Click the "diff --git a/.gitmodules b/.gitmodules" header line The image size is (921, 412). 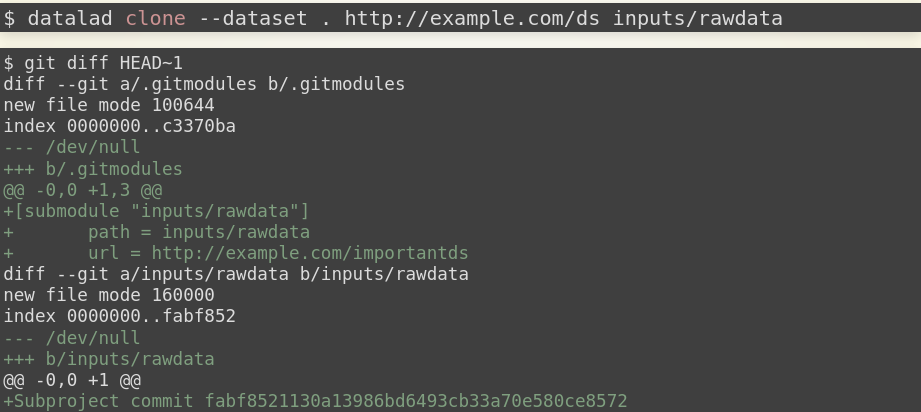coord(204,84)
